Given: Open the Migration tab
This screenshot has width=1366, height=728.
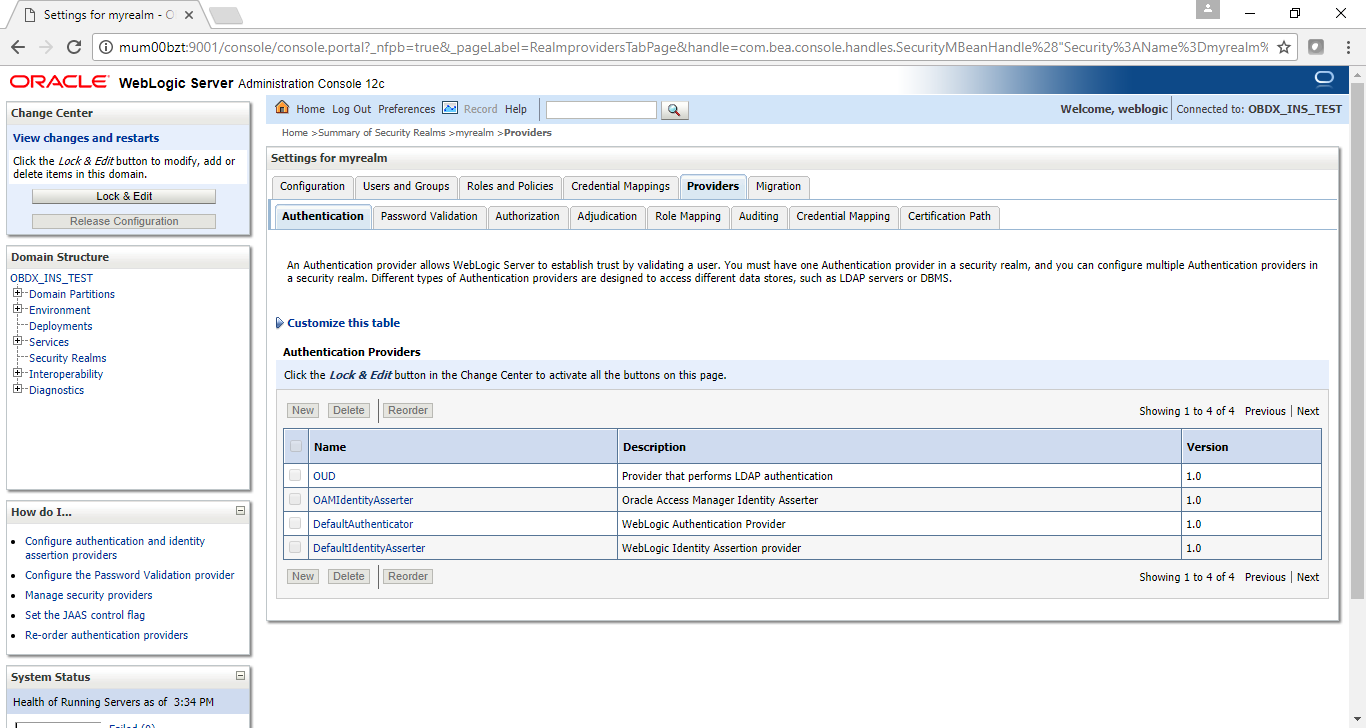Looking at the screenshot, I should coord(778,187).
